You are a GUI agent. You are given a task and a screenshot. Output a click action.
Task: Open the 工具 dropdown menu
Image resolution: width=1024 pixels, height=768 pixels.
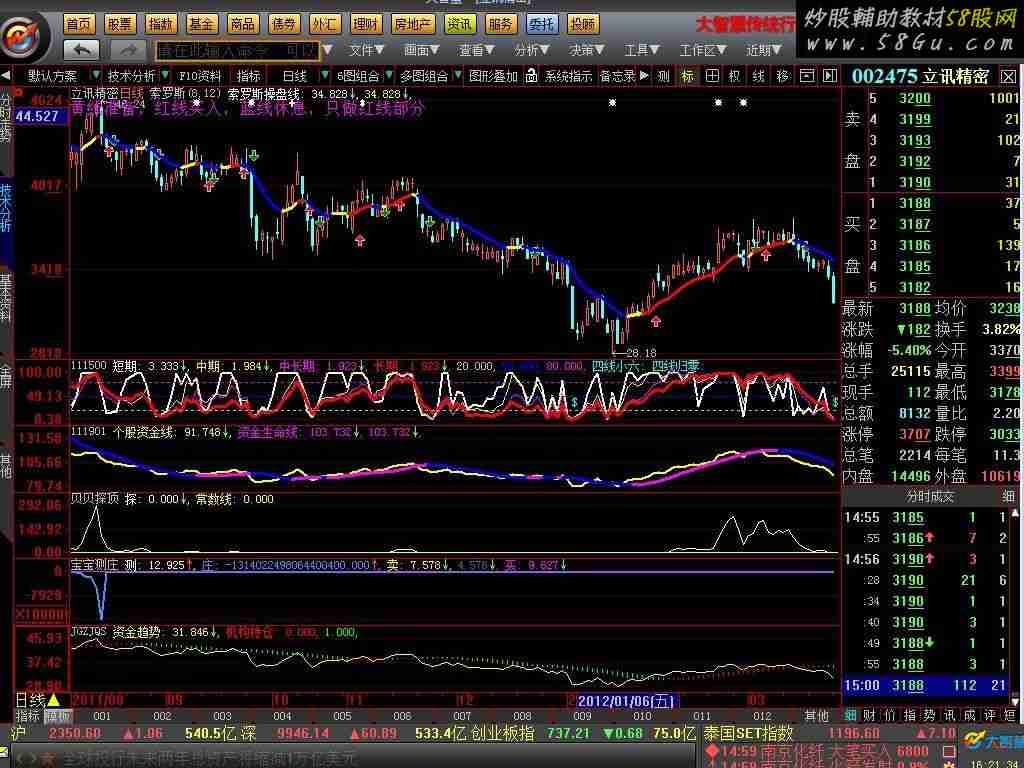[x=642, y=50]
